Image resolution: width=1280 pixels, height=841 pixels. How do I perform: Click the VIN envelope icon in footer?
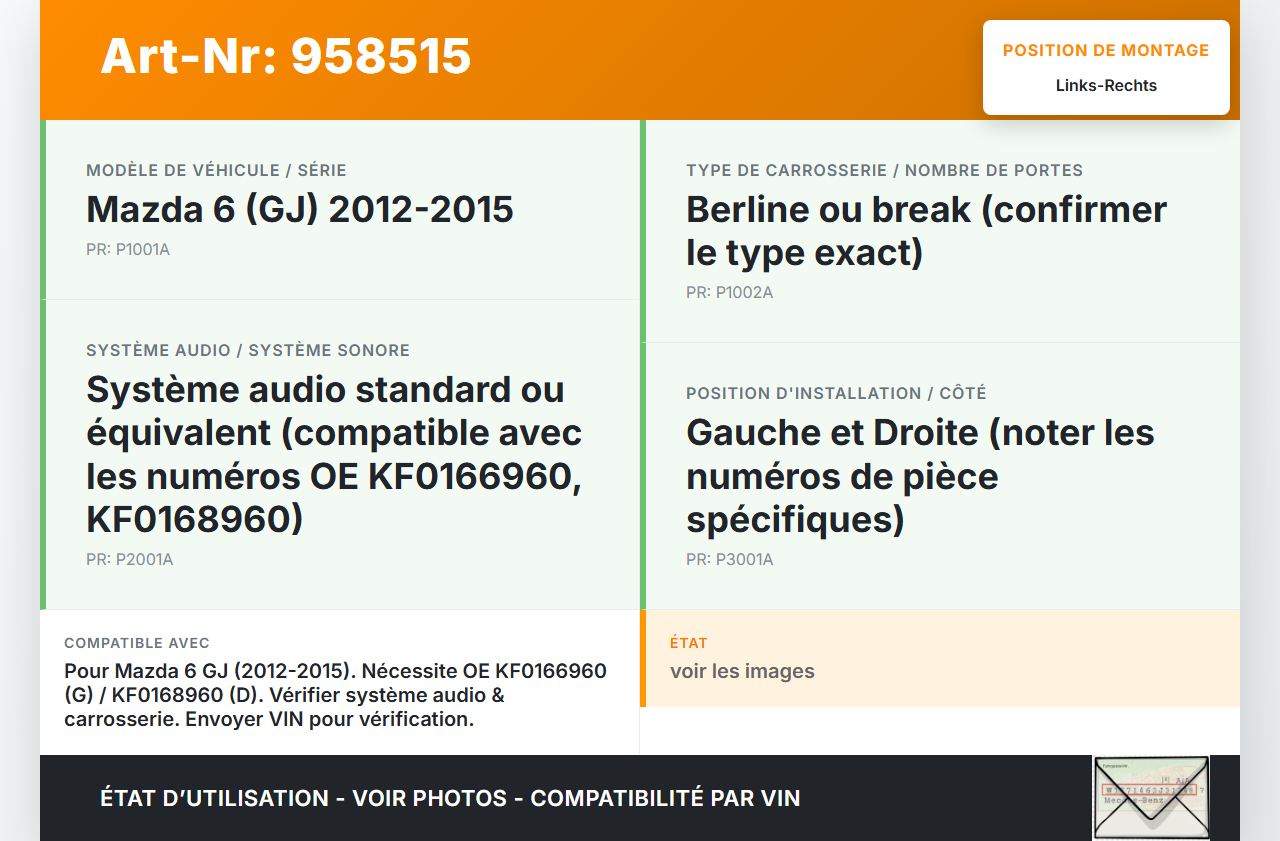(x=1150, y=797)
